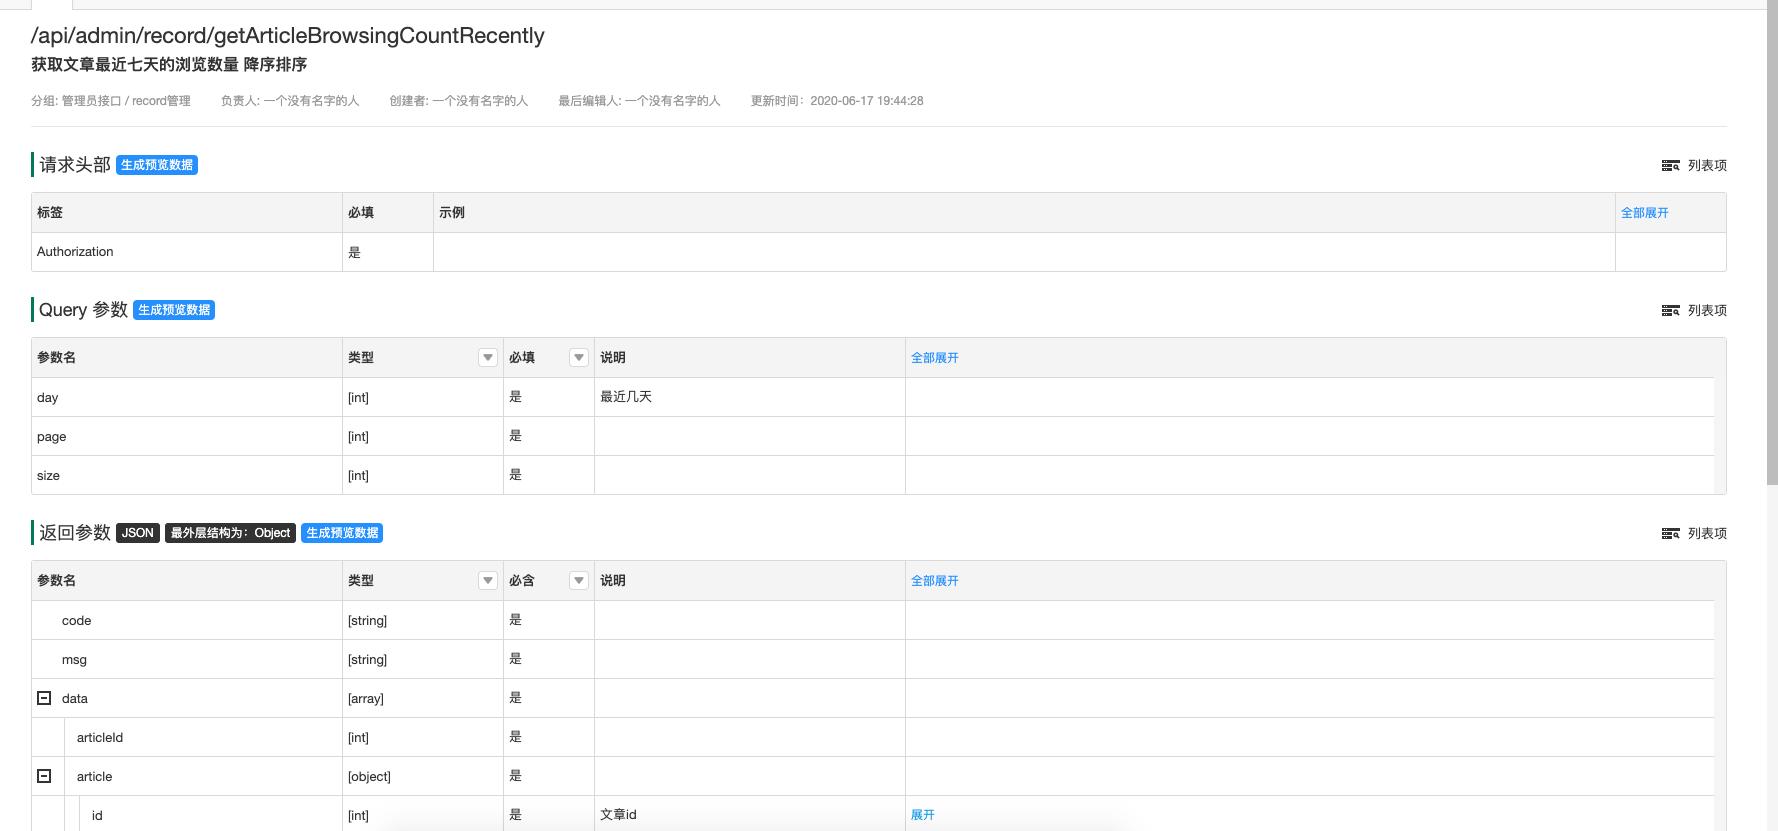The height and width of the screenshot is (831, 1778).
Task: Click the [array] type of data
Action: (x=366, y=699)
